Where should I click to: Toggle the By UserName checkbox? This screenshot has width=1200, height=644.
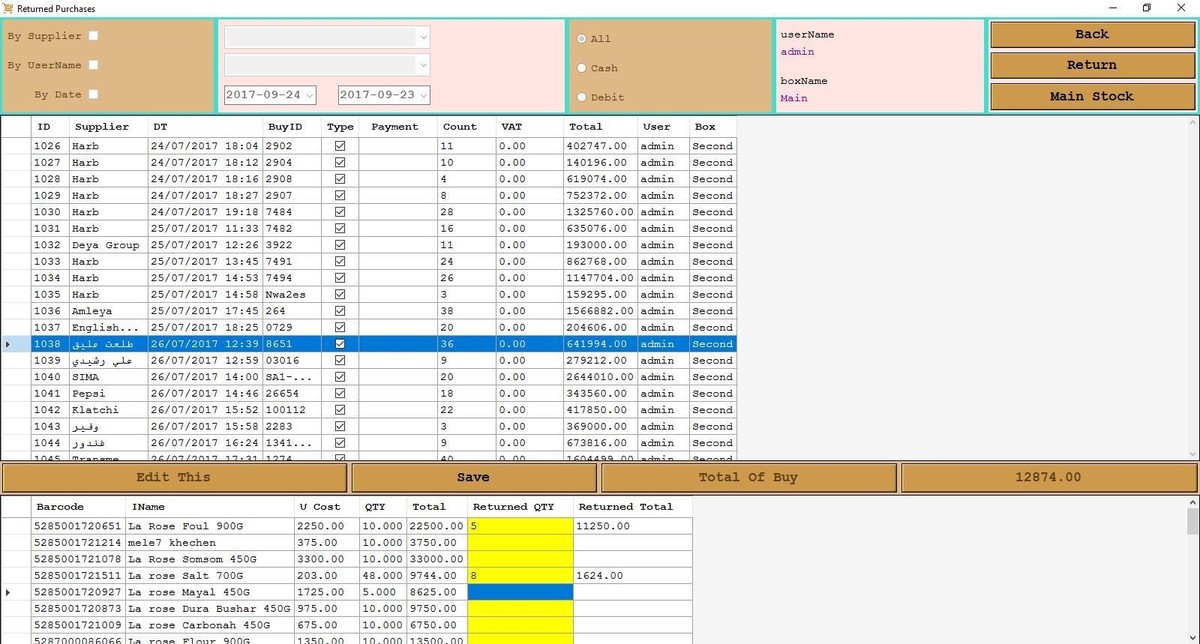click(94, 65)
